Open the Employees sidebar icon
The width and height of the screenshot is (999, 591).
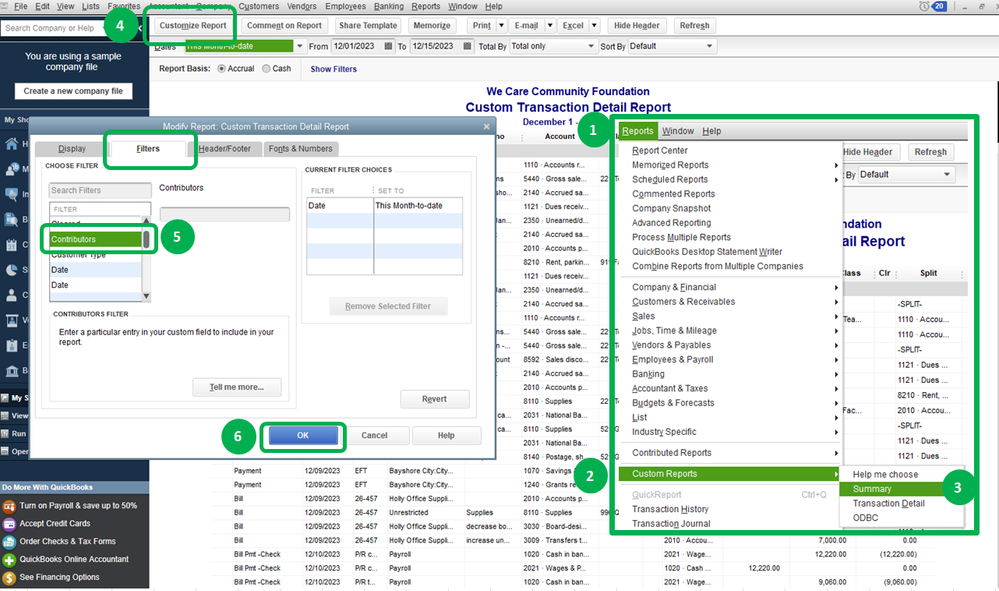pos(11,345)
